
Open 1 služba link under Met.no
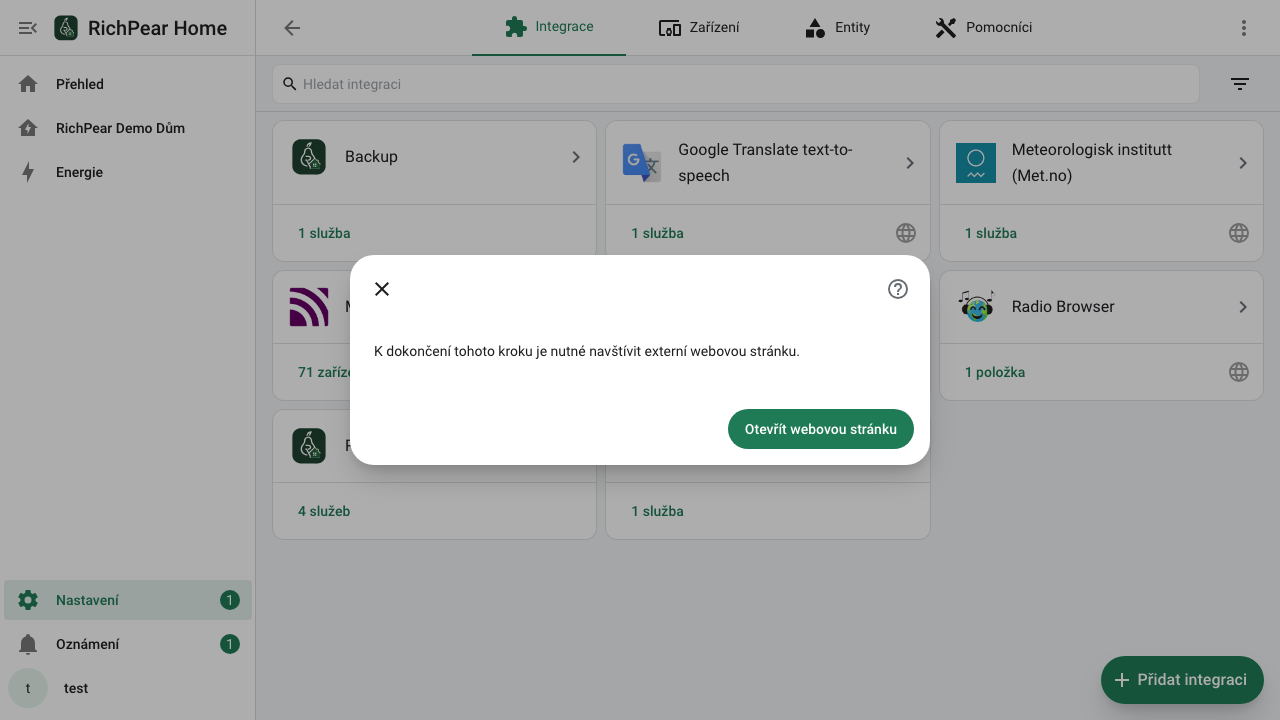click(x=991, y=233)
